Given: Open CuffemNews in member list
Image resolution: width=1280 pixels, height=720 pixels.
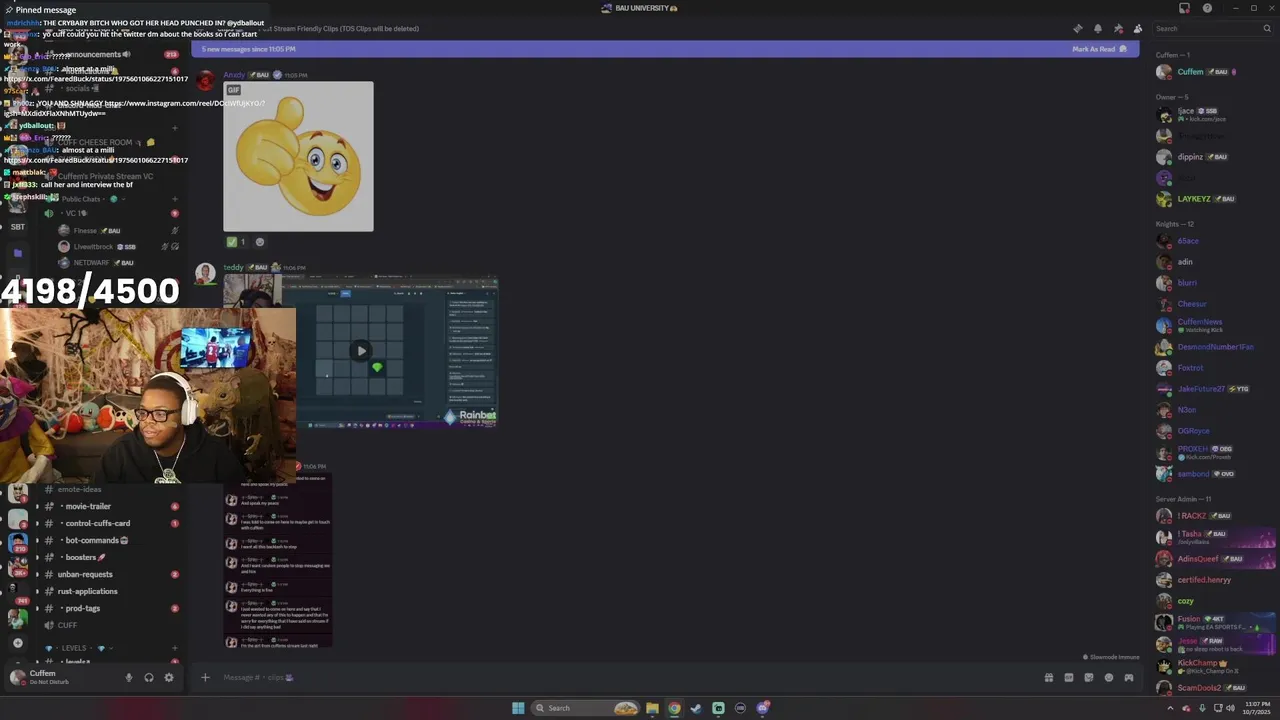Looking at the screenshot, I should tap(1213, 325).
